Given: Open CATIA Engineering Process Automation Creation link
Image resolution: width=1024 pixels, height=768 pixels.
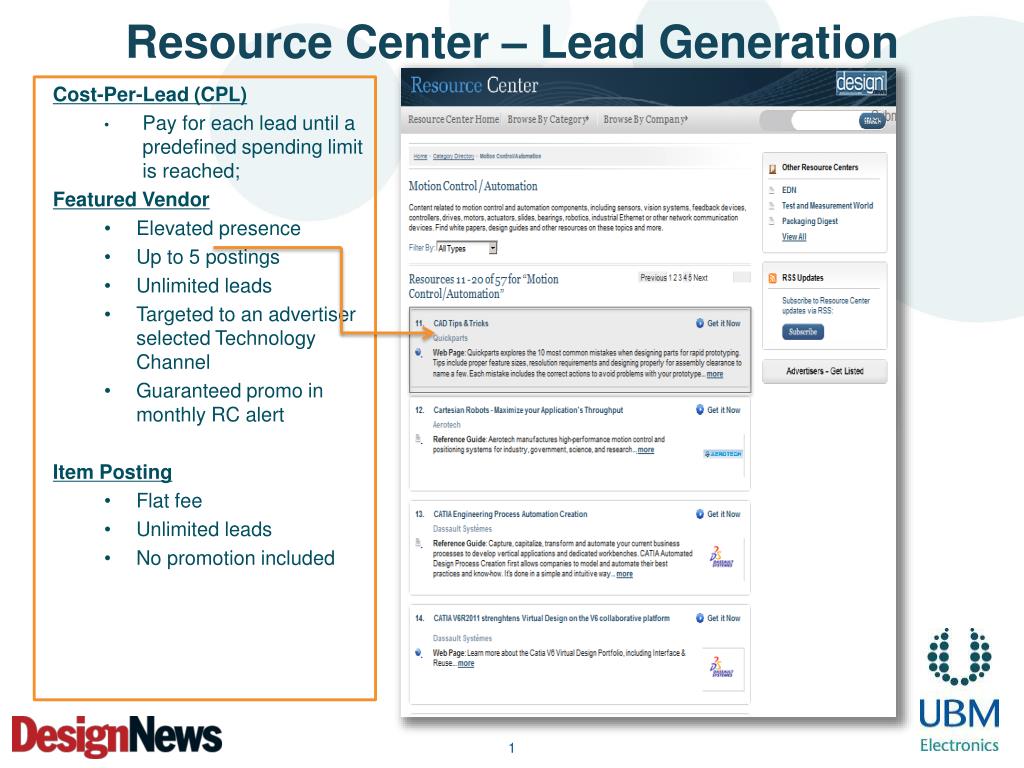Looking at the screenshot, I should 510,514.
